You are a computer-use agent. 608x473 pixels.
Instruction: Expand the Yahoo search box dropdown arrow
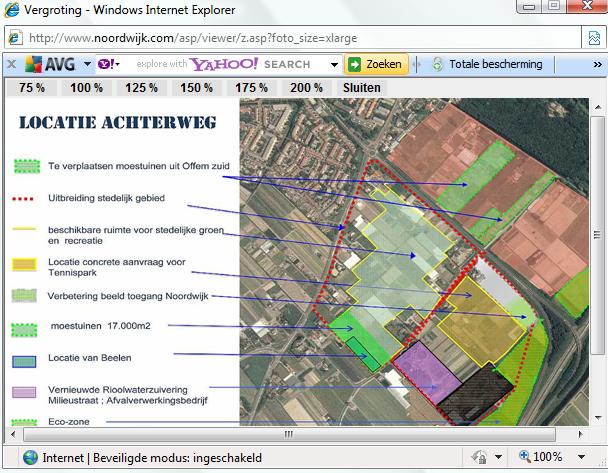[x=333, y=64]
